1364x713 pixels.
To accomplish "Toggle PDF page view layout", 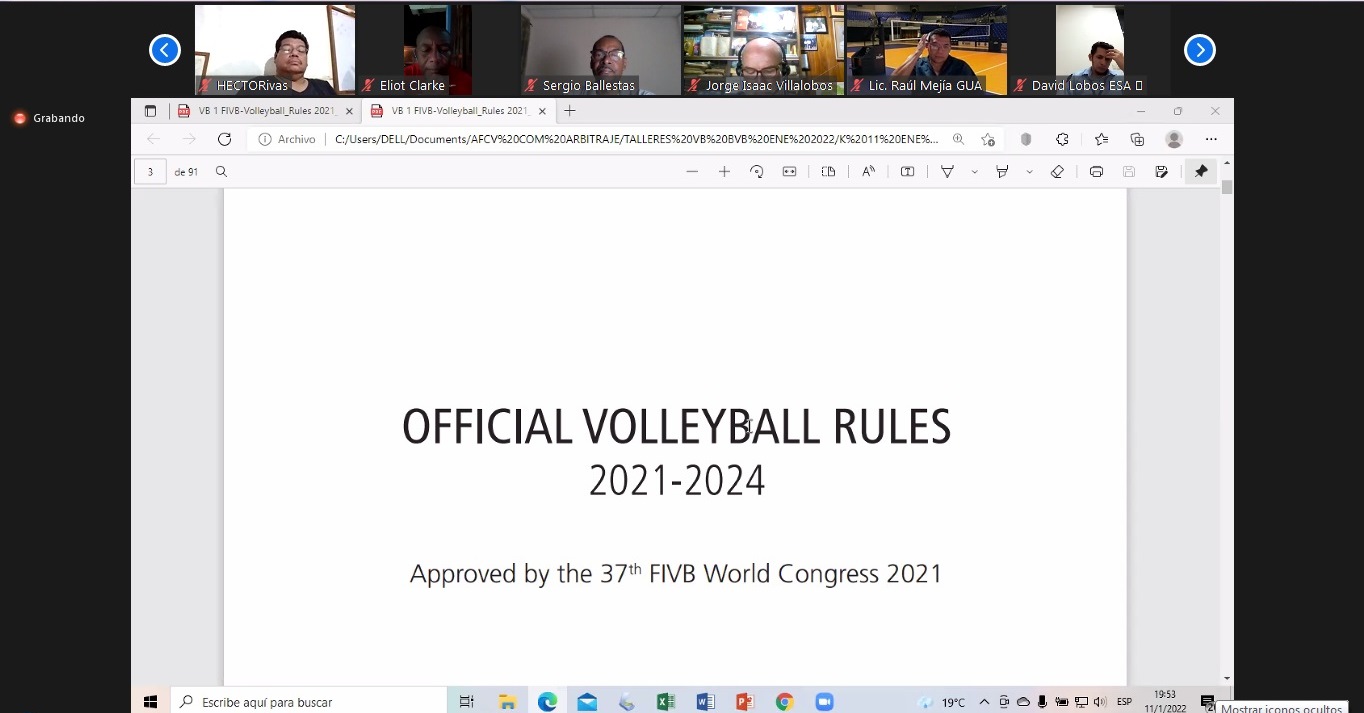I will [x=828, y=172].
